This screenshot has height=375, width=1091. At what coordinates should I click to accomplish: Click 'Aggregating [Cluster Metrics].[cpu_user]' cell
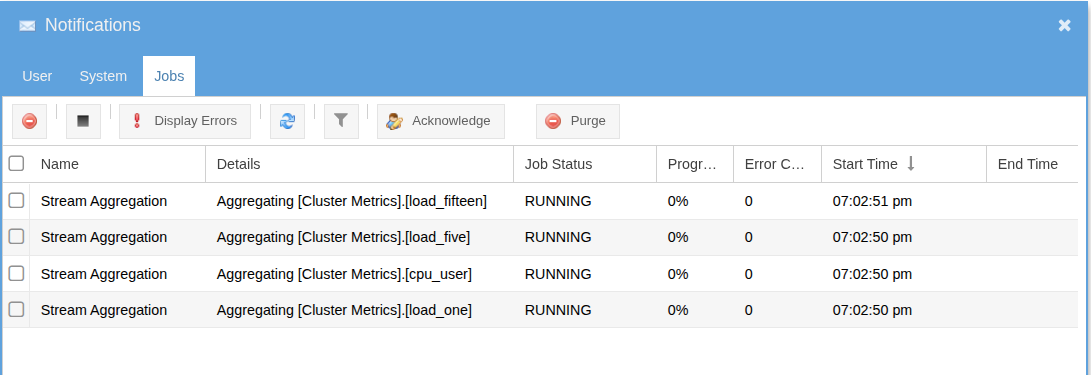tap(344, 274)
